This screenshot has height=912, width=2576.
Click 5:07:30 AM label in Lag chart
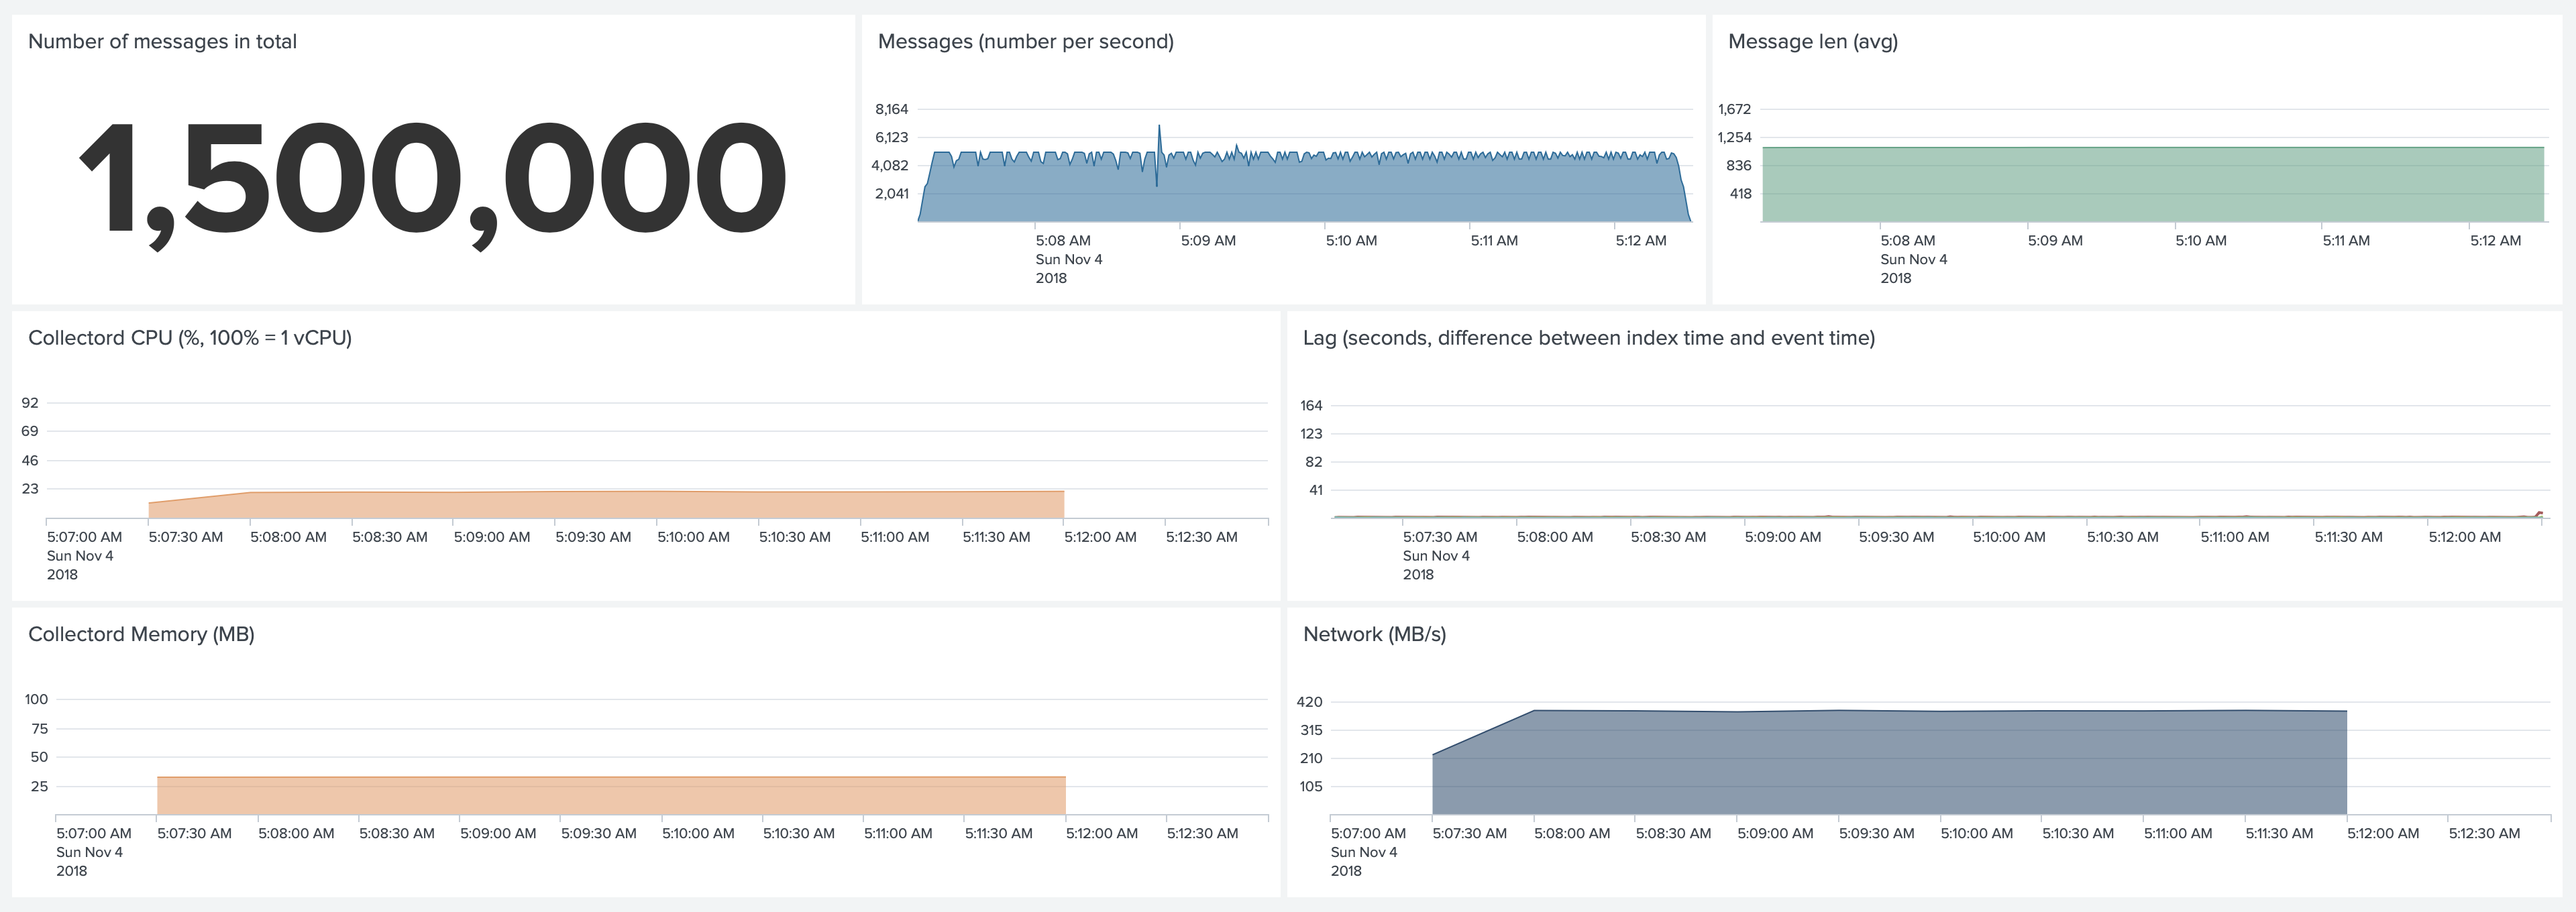click(x=1440, y=537)
